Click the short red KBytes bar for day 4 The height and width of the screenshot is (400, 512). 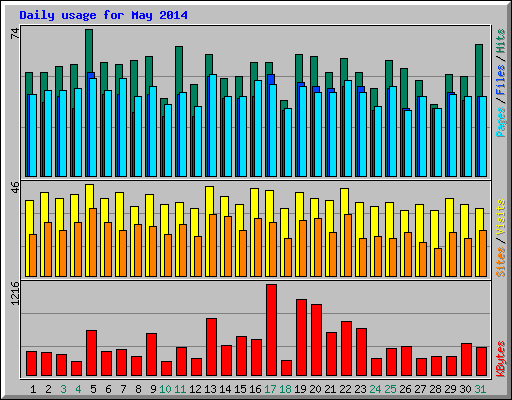pyautogui.click(x=76, y=369)
